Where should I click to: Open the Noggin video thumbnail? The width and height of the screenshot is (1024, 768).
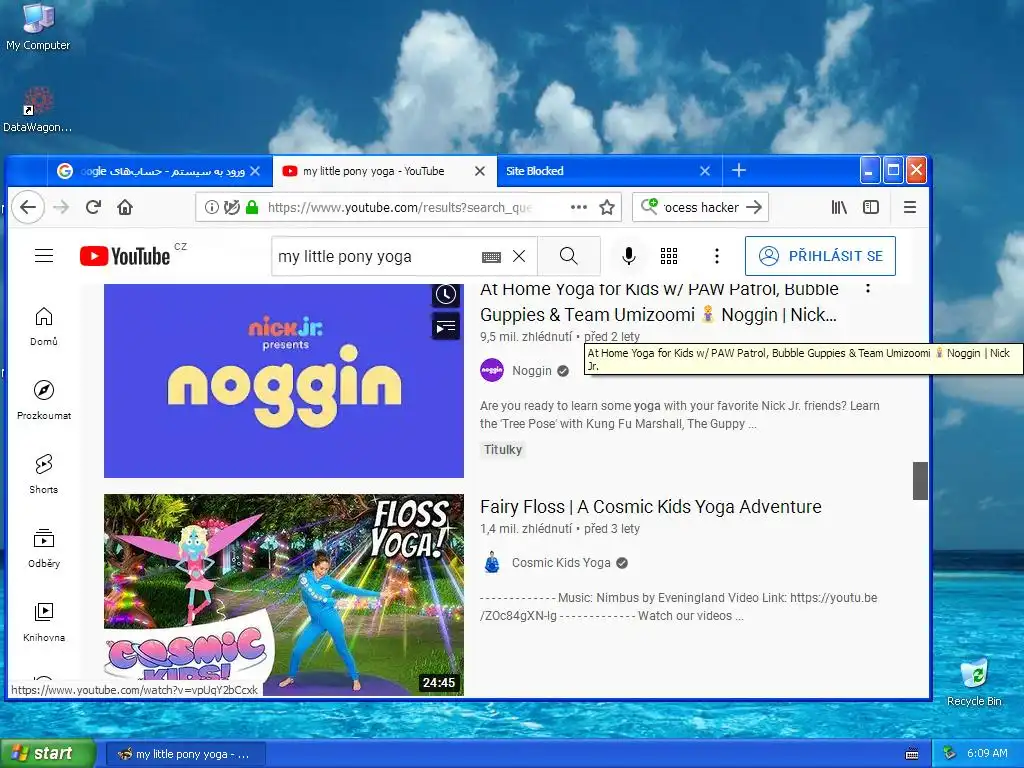[284, 381]
